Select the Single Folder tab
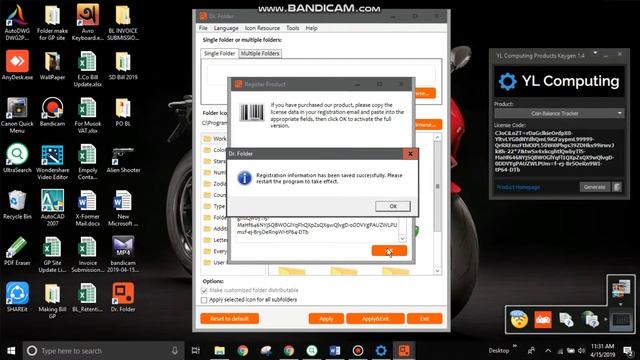This screenshot has height=360, width=640. tap(220, 53)
